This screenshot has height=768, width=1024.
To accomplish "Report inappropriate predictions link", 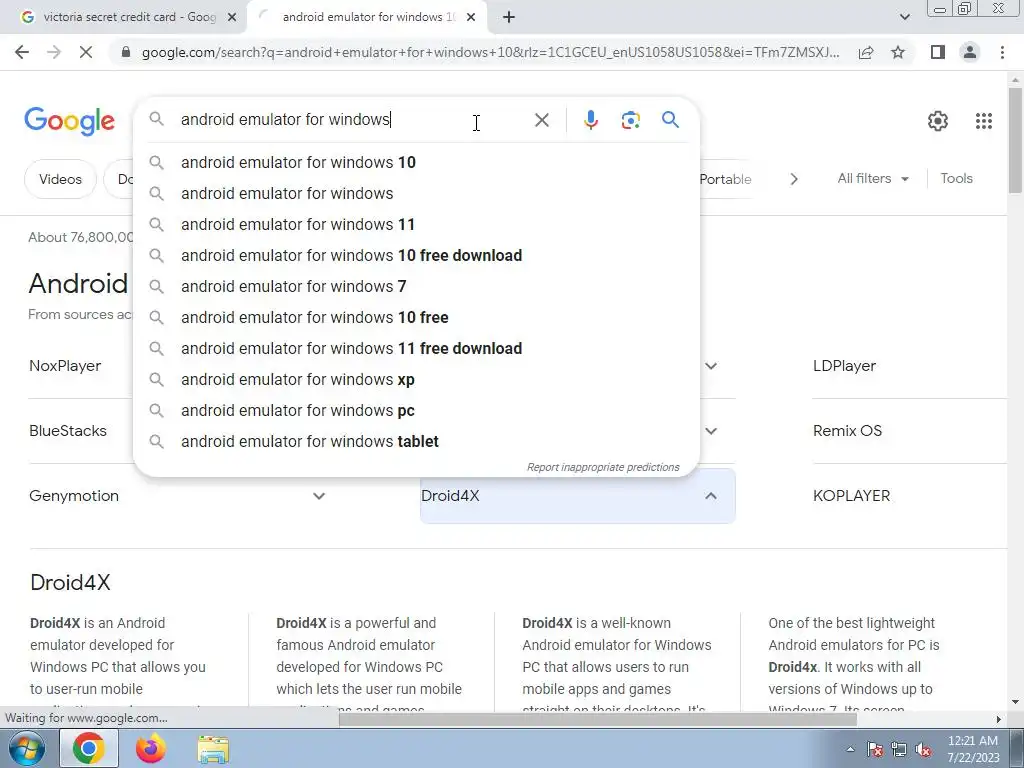I will pyautogui.click(x=603, y=467).
